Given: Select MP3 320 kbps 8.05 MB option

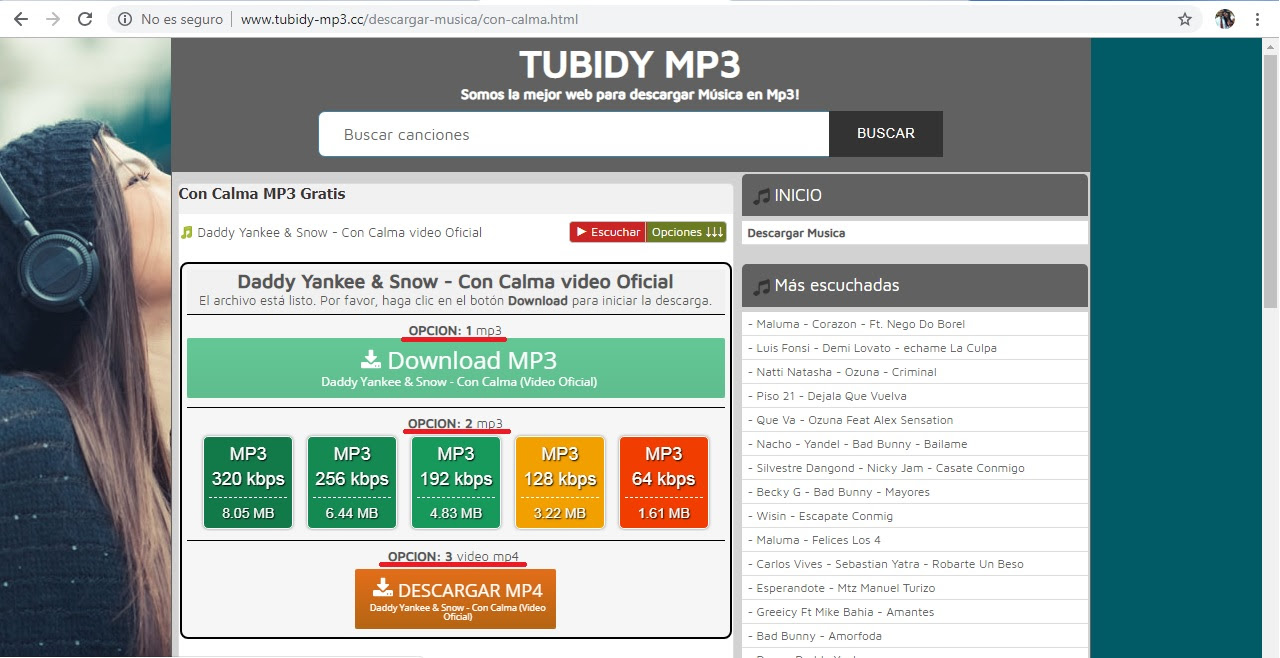Looking at the screenshot, I should tap(248, 482).
